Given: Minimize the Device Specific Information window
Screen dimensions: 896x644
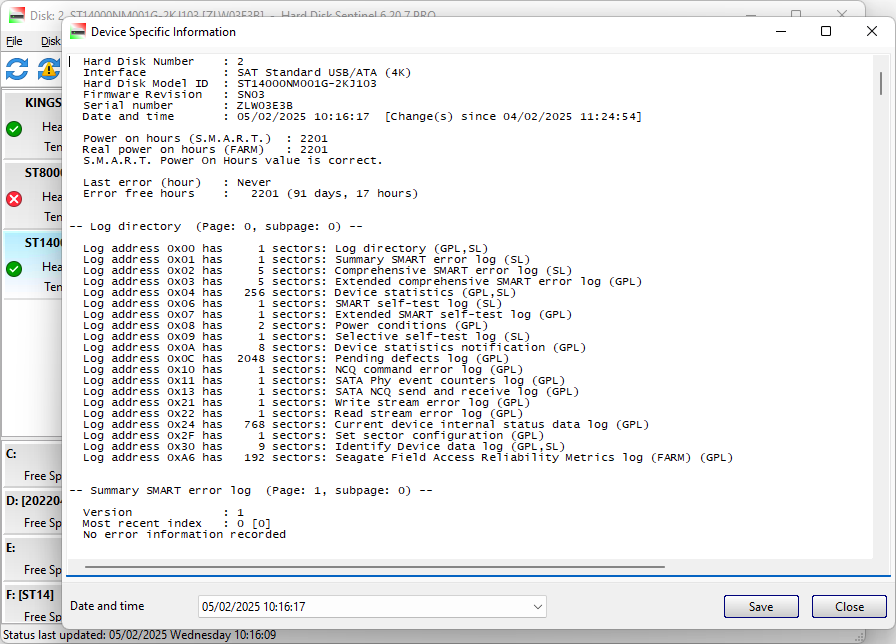Looking at the screenshot, I should click(781, 31).
